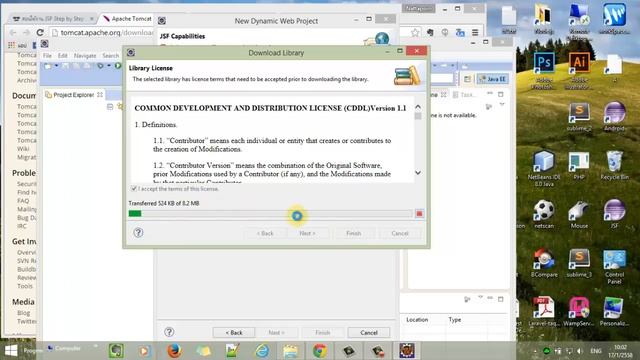This screenshot has height=360, width=640.
Task: Open Evernote icon in taskbar
Action: tap(116, 351)
